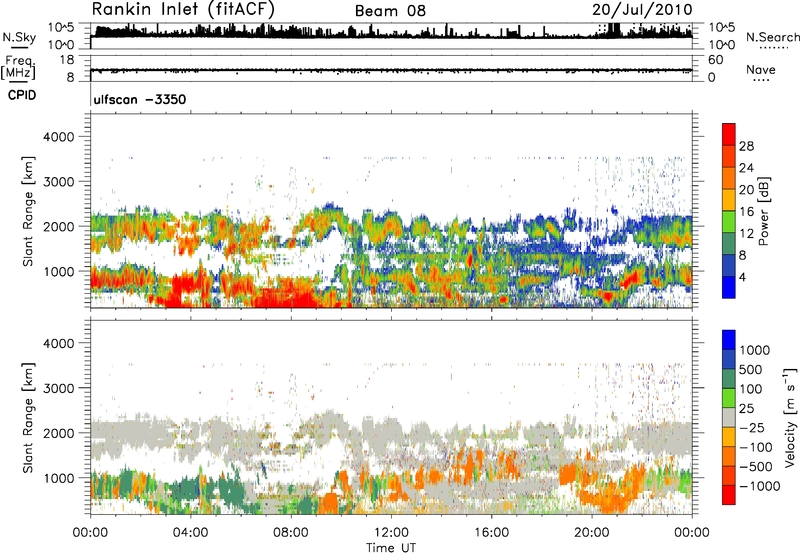Image resolution: width=800 pixels, height=554 pixels.
Task: Click the "16" power colorbar label
Action: coord(746,212)
